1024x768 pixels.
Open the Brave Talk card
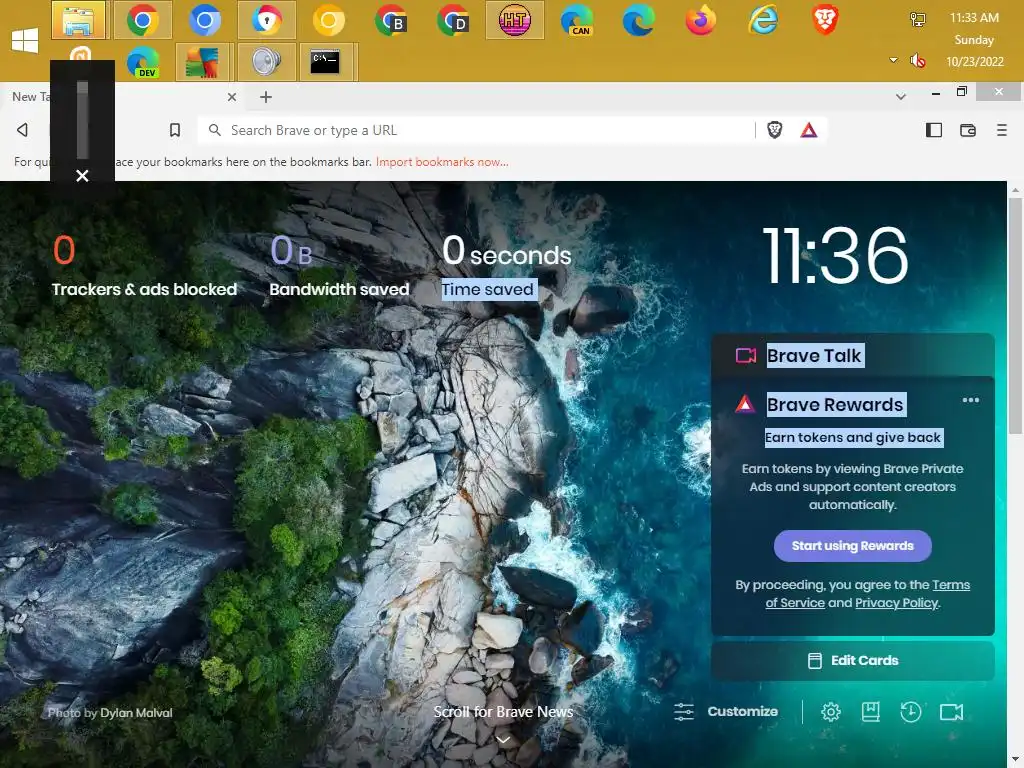tap(852, 355)
